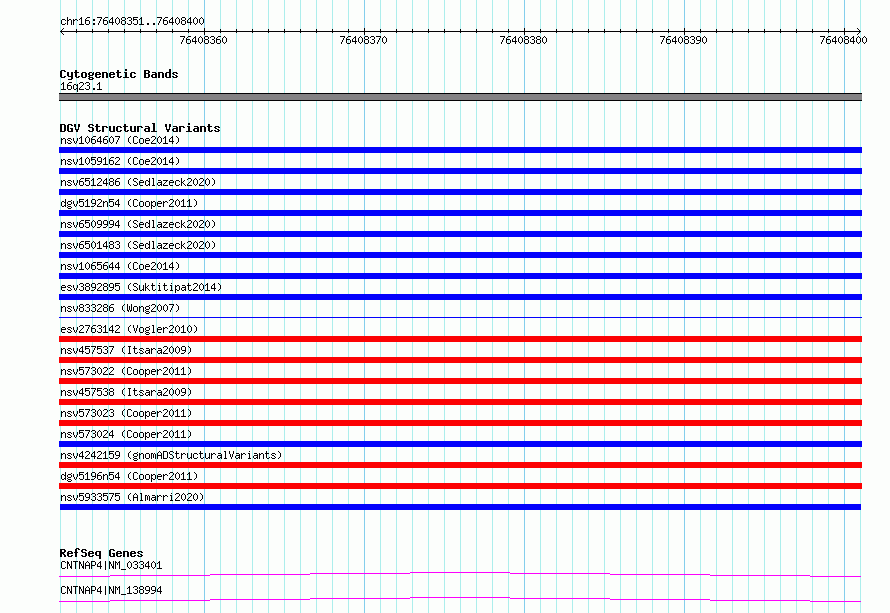Screen dimensions: 890x613
Task: Click the red bar for esv2763142
Action: click(460, 339)
